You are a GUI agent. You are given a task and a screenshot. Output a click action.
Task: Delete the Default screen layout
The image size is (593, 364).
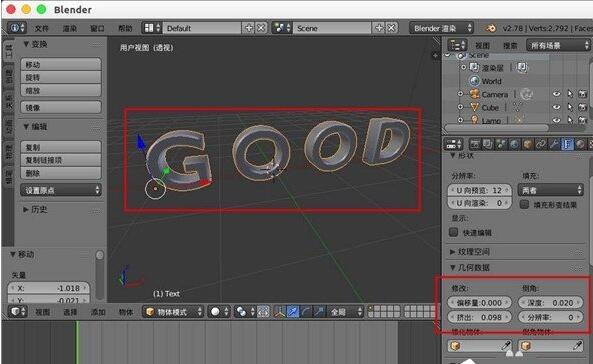[x=261, y=28]
